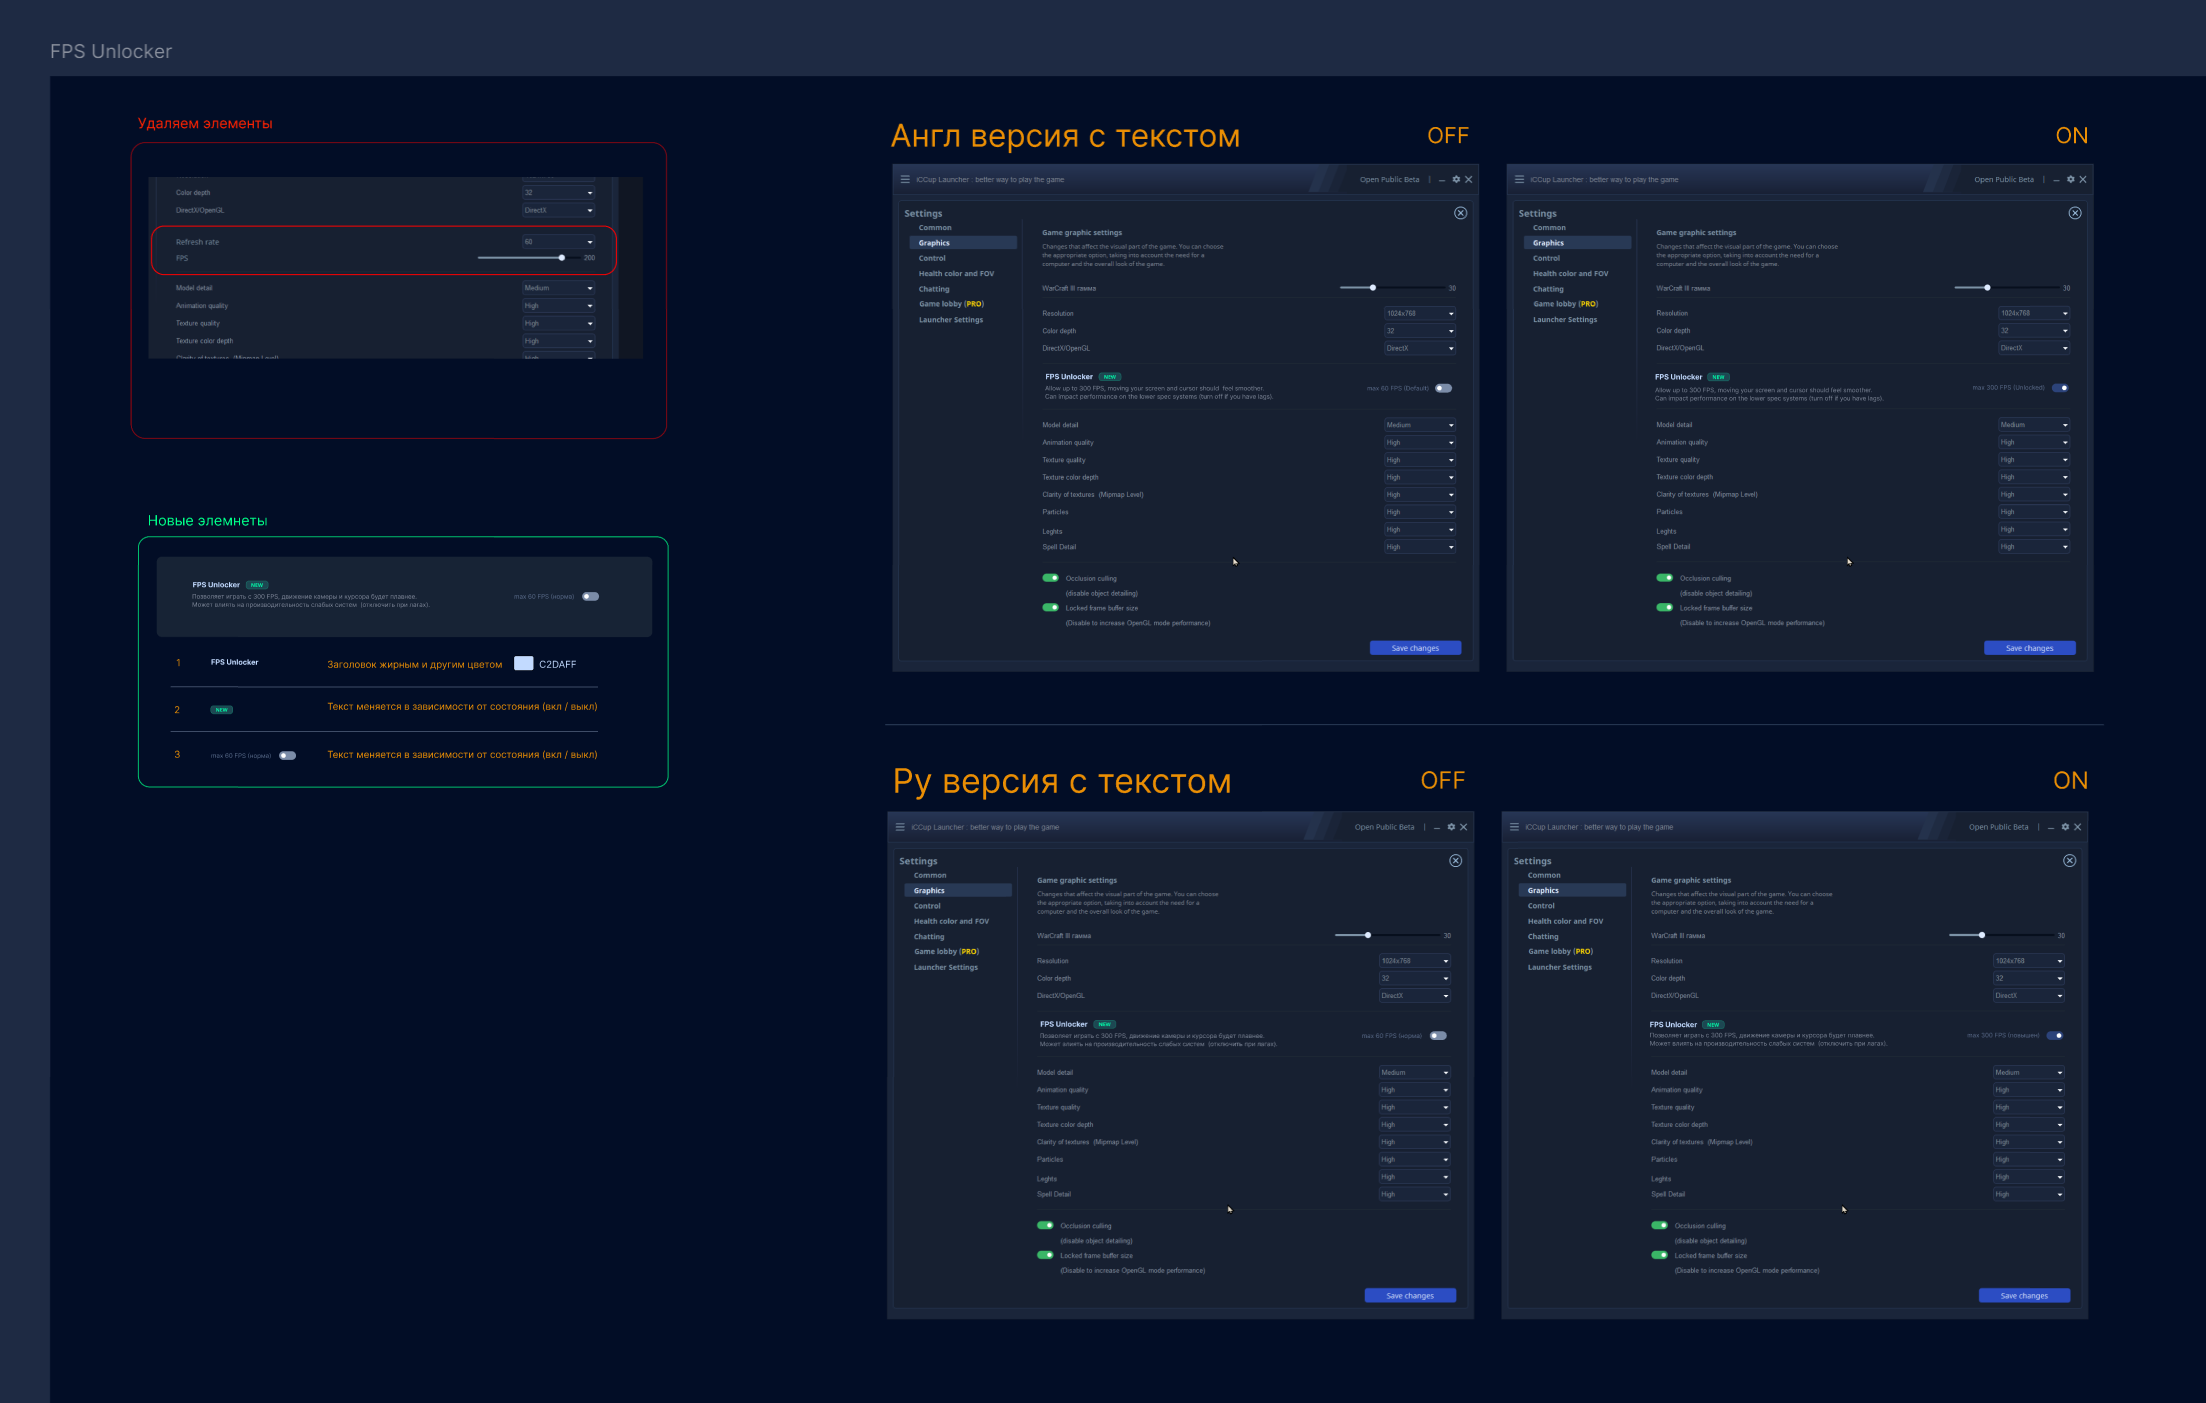Click hamburger menu icon in Russian ON mockup
Viewport: 2206px width, 1403px height.
(1514, 827)
